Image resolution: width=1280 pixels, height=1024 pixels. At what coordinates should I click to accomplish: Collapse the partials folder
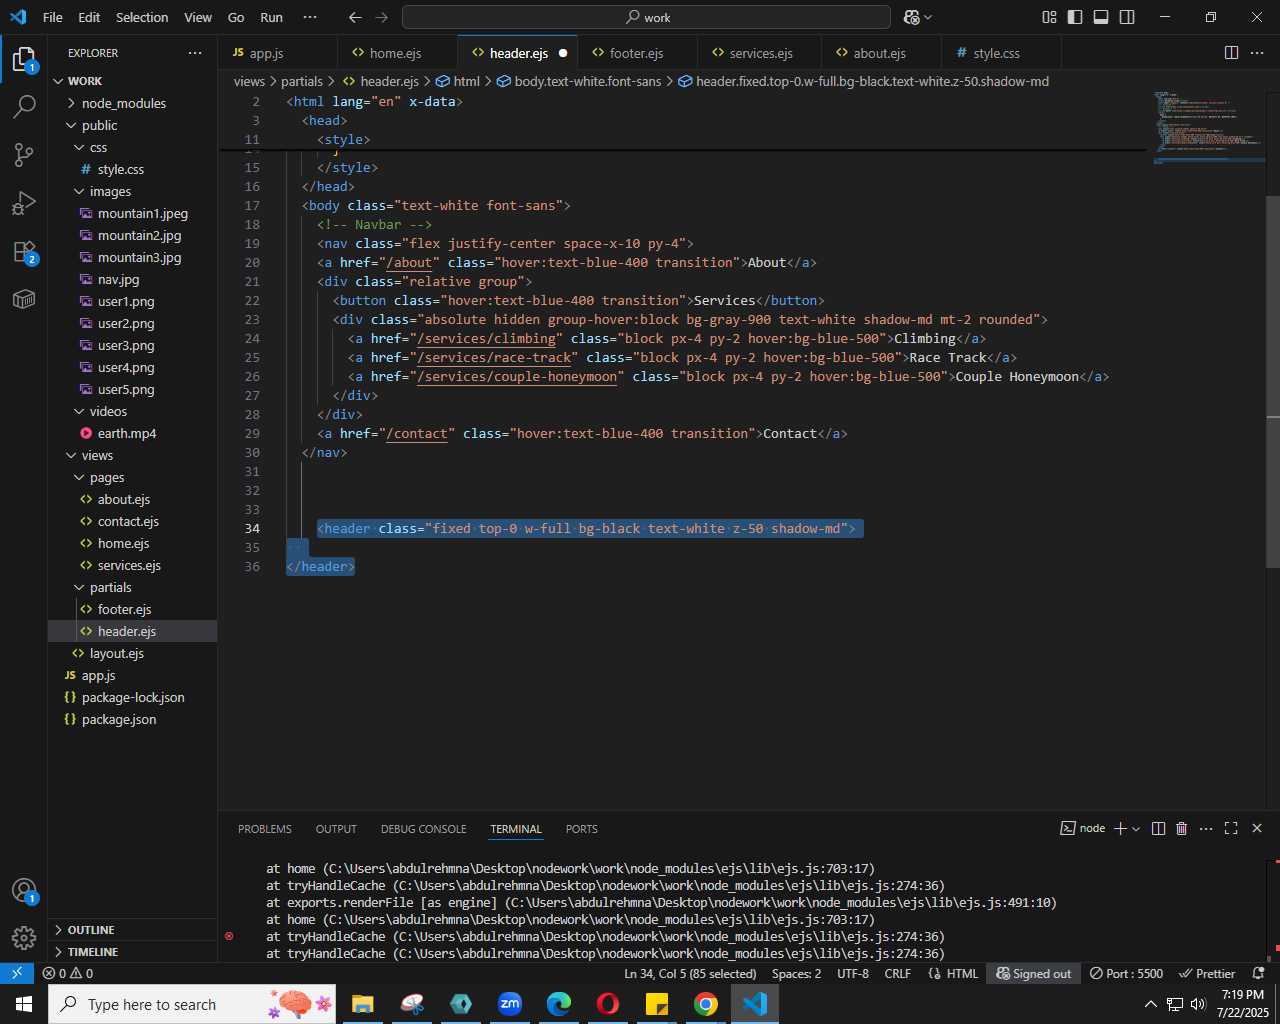132,587
